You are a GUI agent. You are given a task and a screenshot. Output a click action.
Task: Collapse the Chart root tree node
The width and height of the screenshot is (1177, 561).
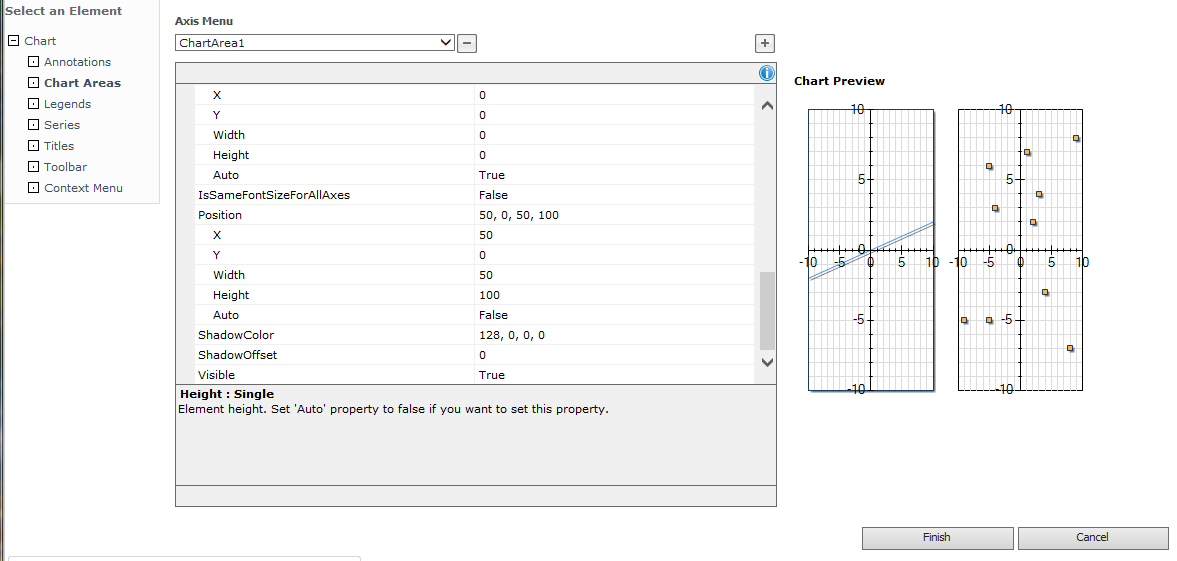[x=13, y=41]
